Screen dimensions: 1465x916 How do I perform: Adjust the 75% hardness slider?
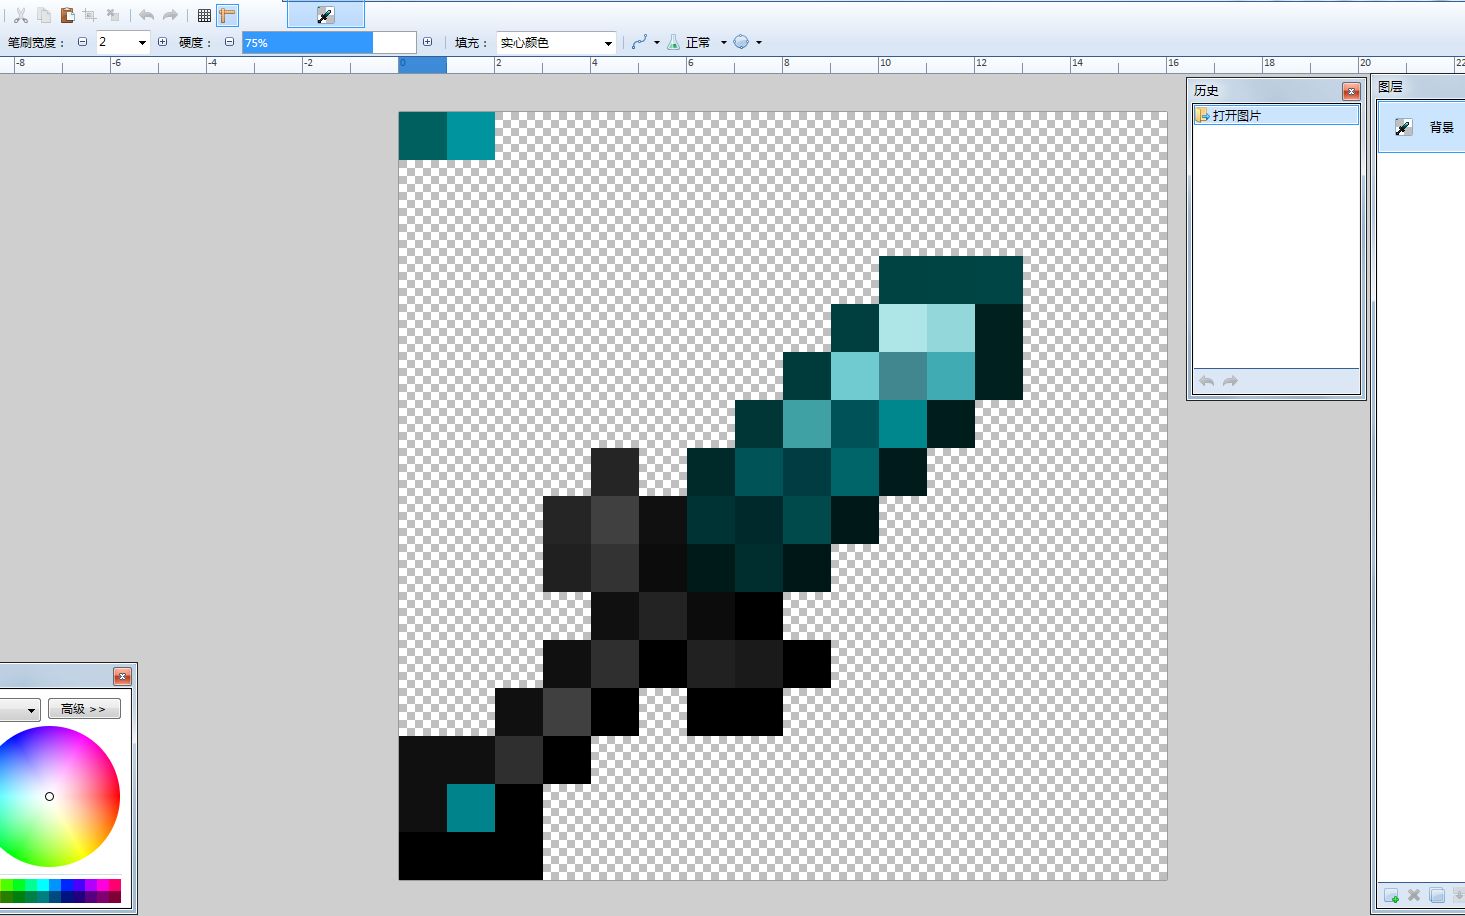tap(329, 42)
